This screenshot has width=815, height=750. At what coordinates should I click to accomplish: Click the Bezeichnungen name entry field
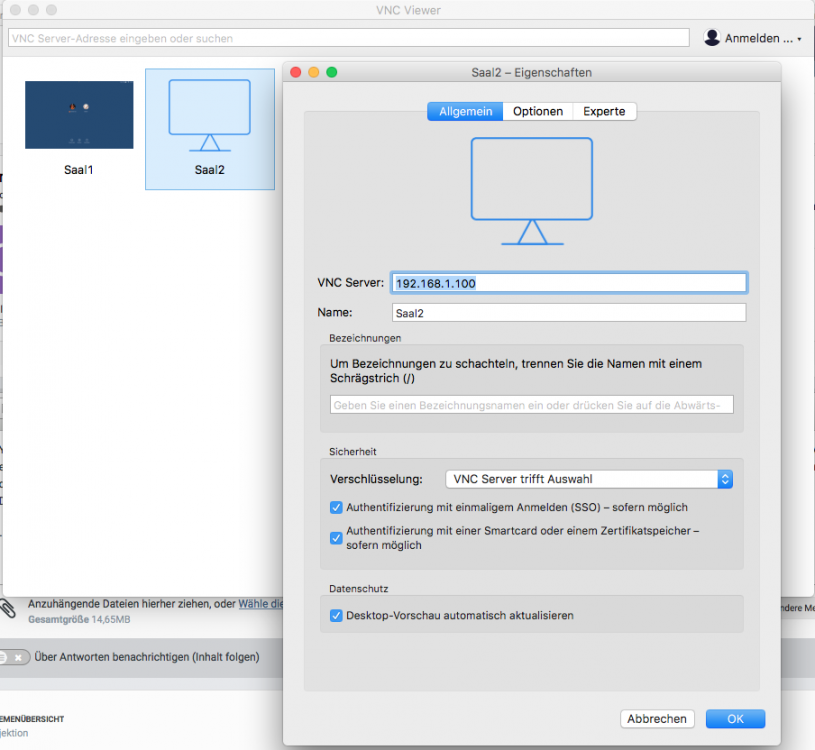pyautogui.click(x=531, y=405)
